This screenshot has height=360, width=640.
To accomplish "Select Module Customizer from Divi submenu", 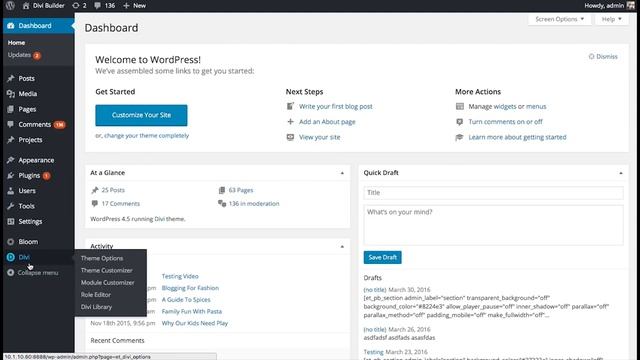I will (107, 282).
